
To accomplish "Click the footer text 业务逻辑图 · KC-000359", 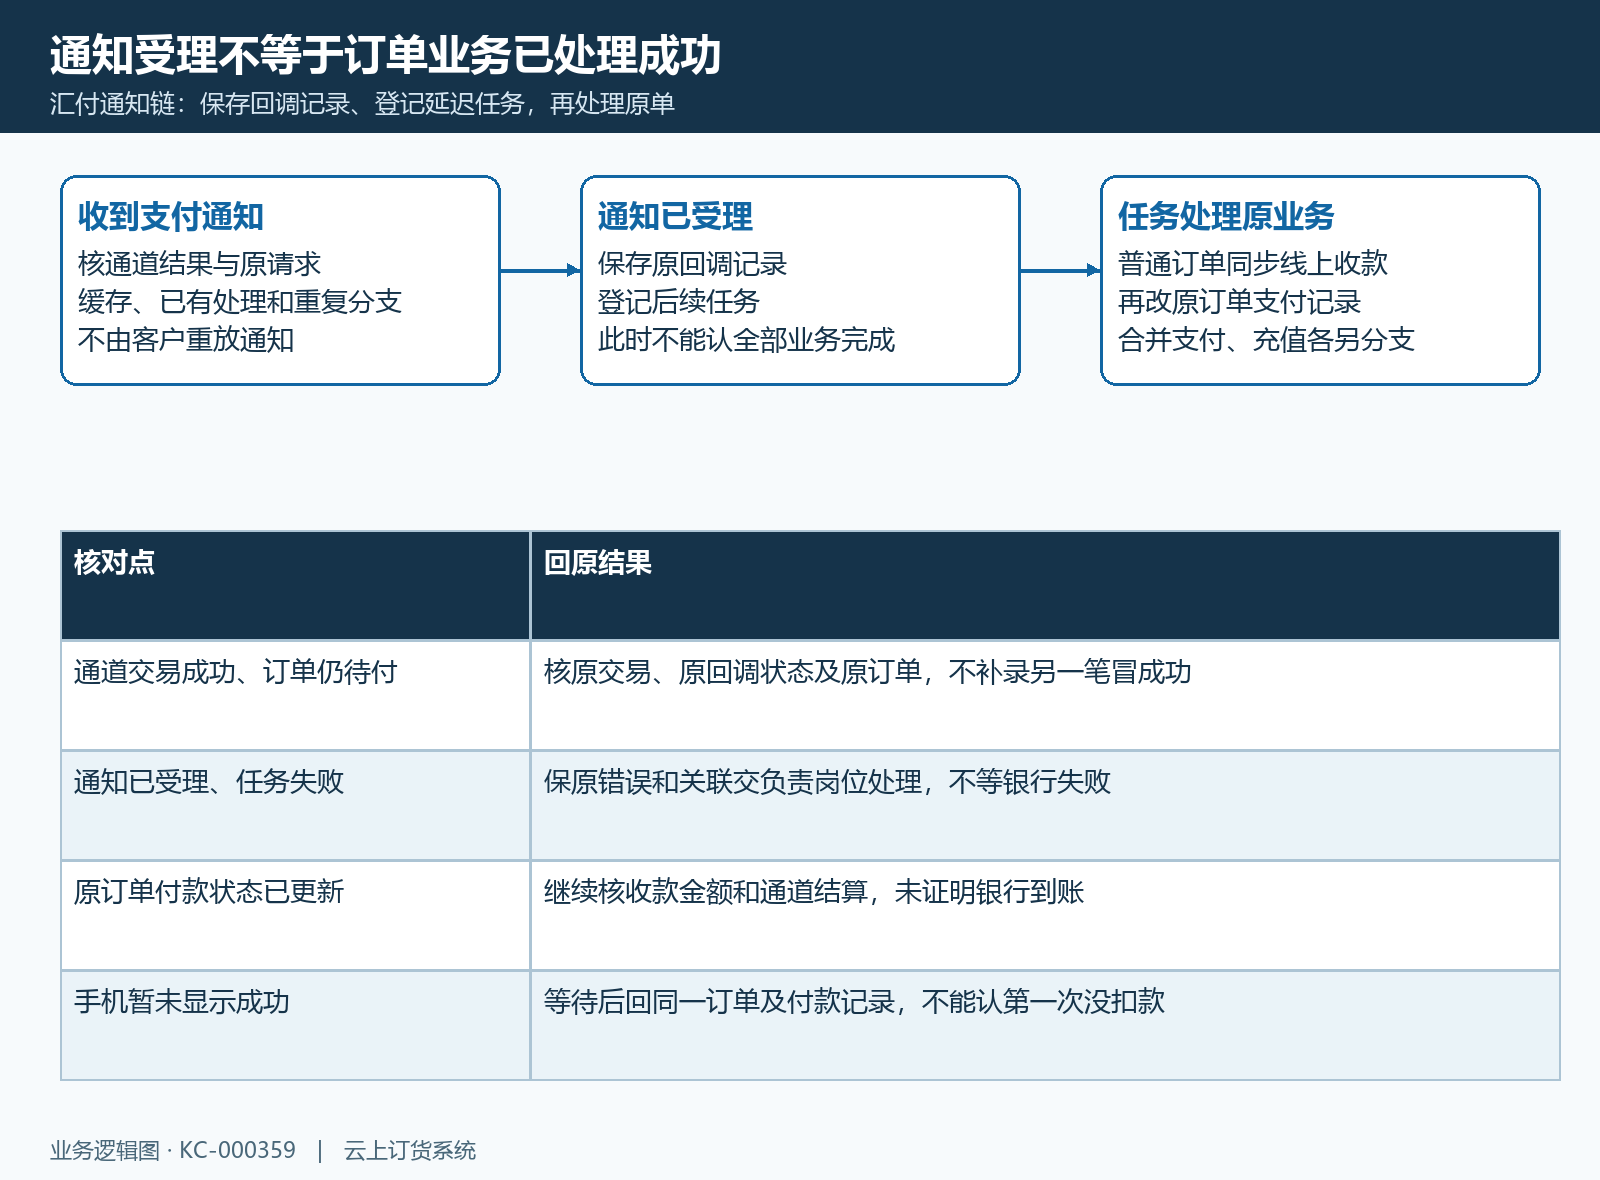I will pos(173,1151).
